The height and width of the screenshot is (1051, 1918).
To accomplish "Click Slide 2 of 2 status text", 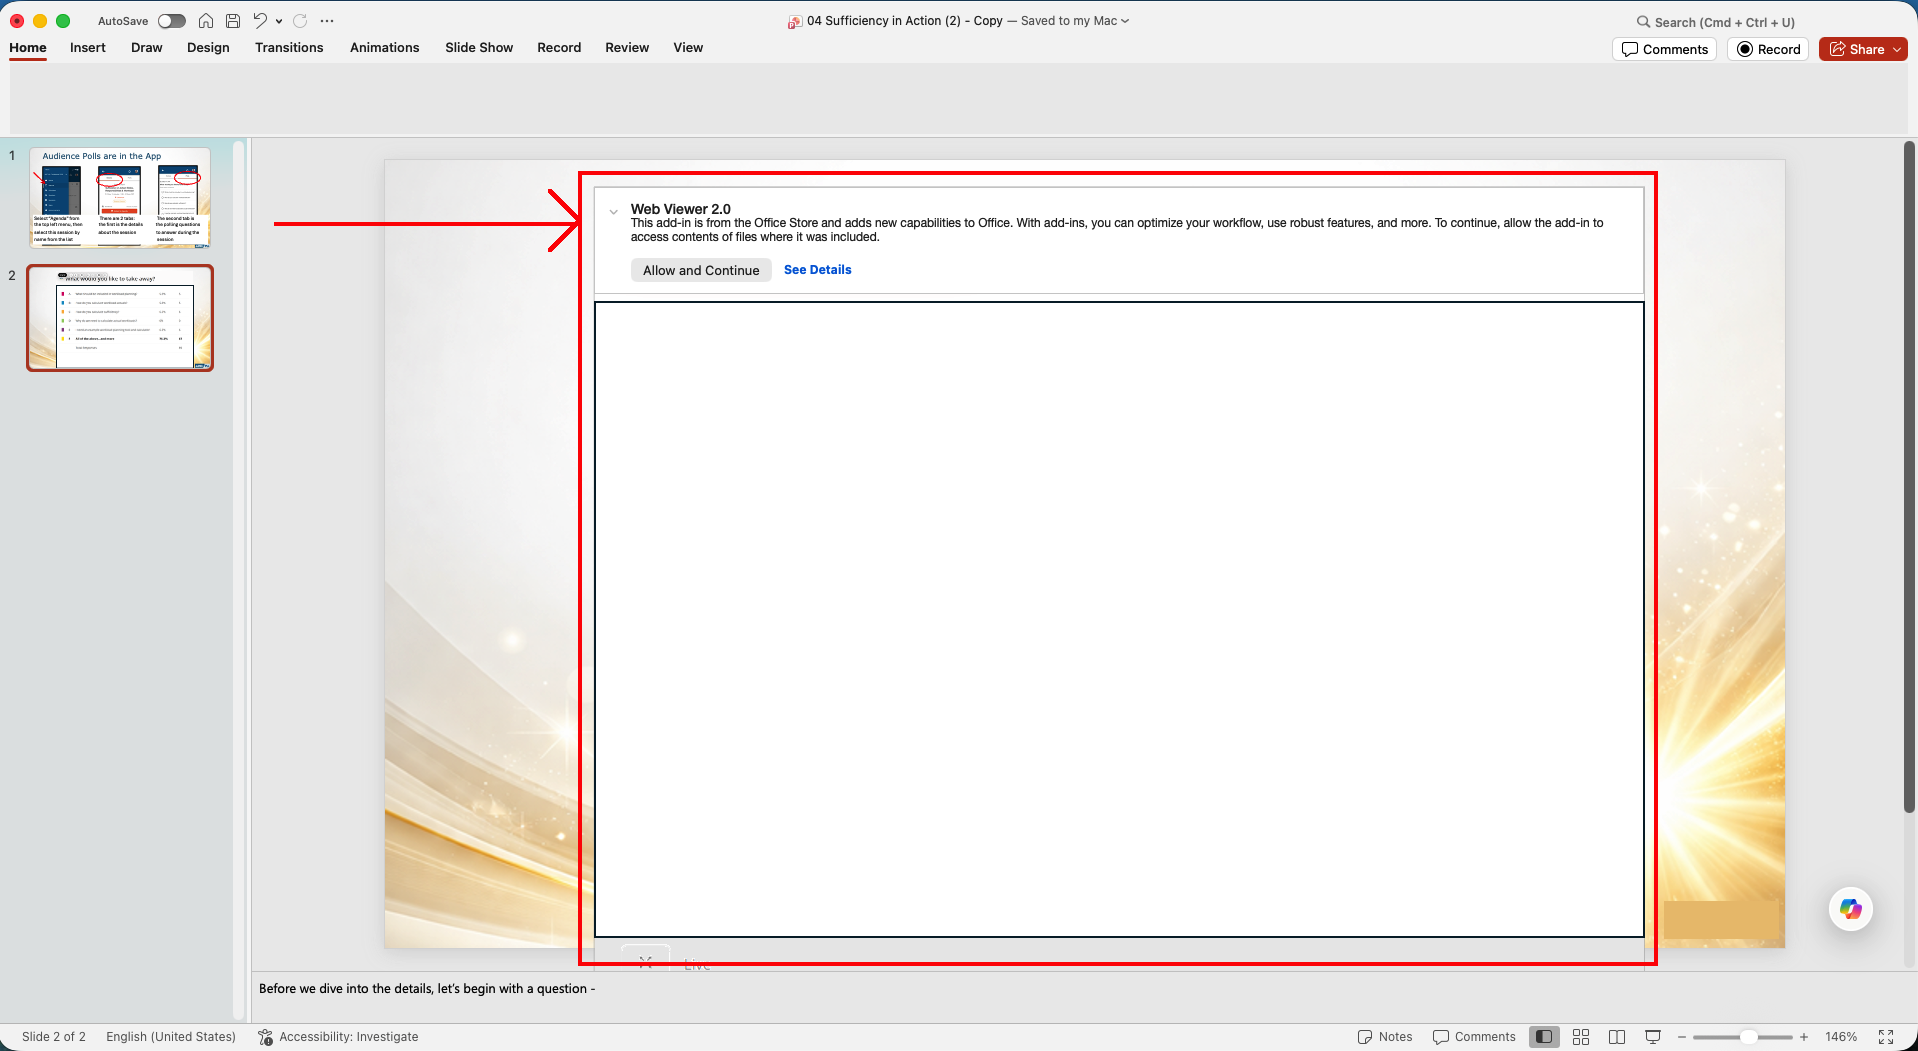I will click(x=54, y=1037).
